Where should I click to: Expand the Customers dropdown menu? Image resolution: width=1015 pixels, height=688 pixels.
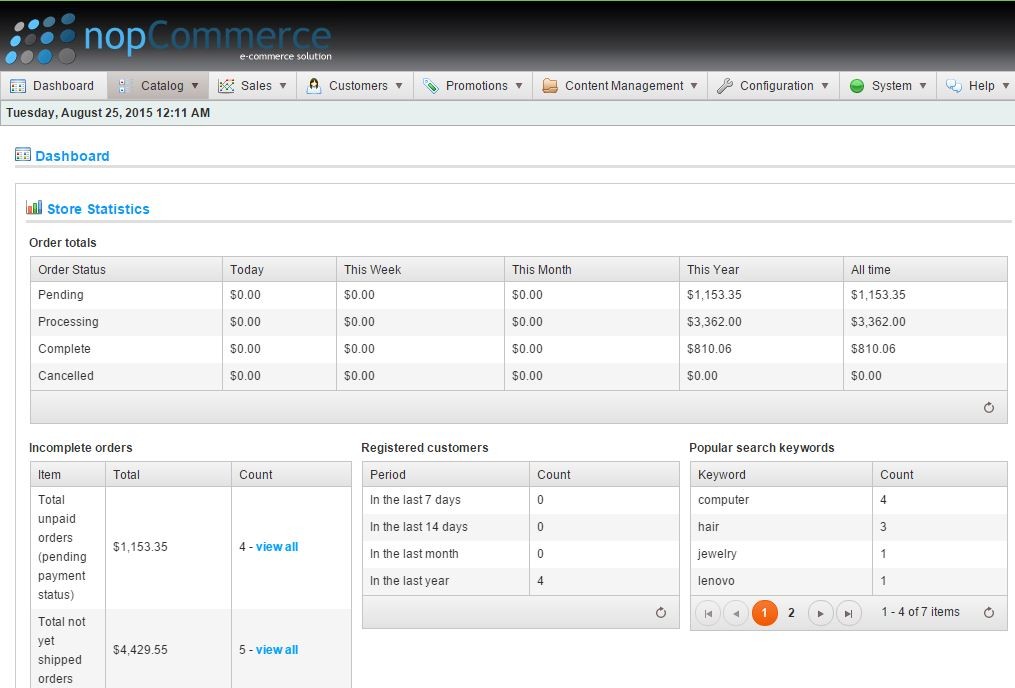point(357,86)
